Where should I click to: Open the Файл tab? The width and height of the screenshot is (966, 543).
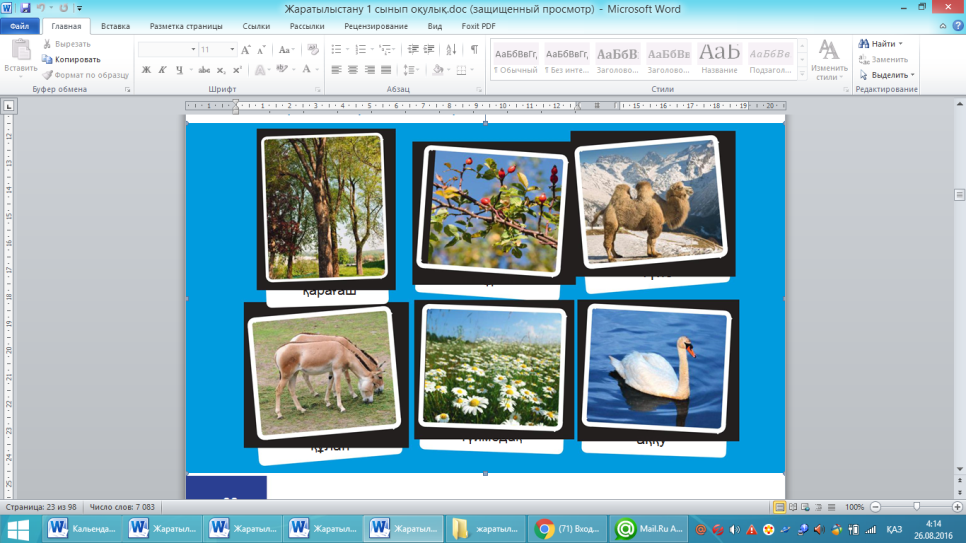point(20,27)
